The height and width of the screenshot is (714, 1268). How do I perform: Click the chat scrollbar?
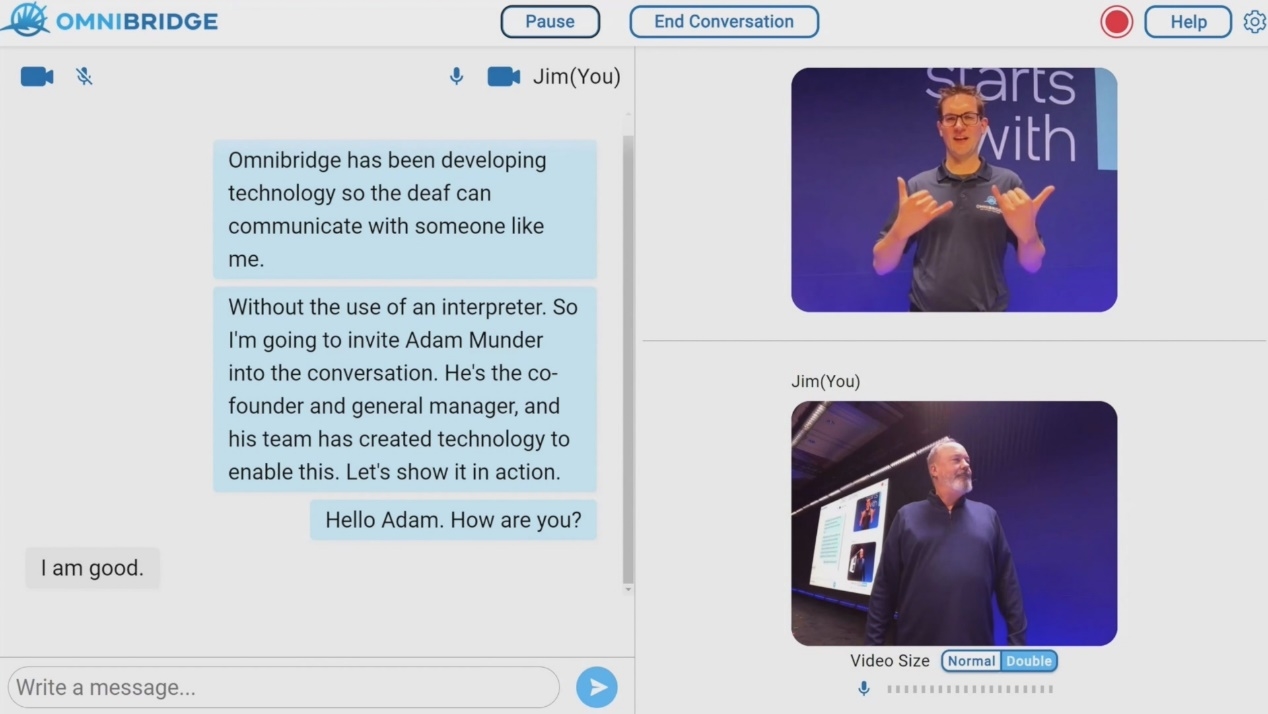pyautogui.click(x=628, y=360)
